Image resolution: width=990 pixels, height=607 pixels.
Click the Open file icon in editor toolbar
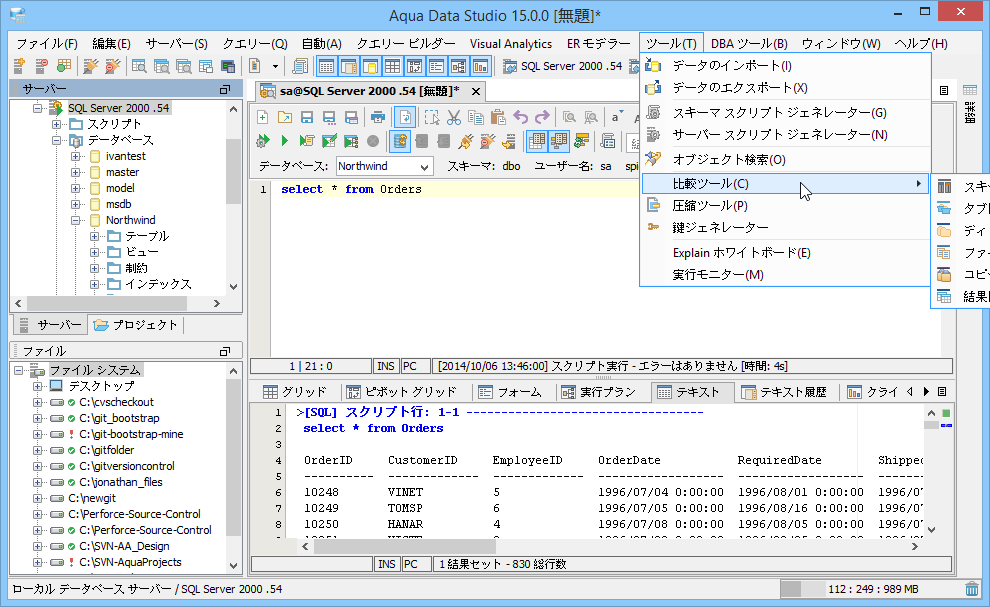[285, 117]
